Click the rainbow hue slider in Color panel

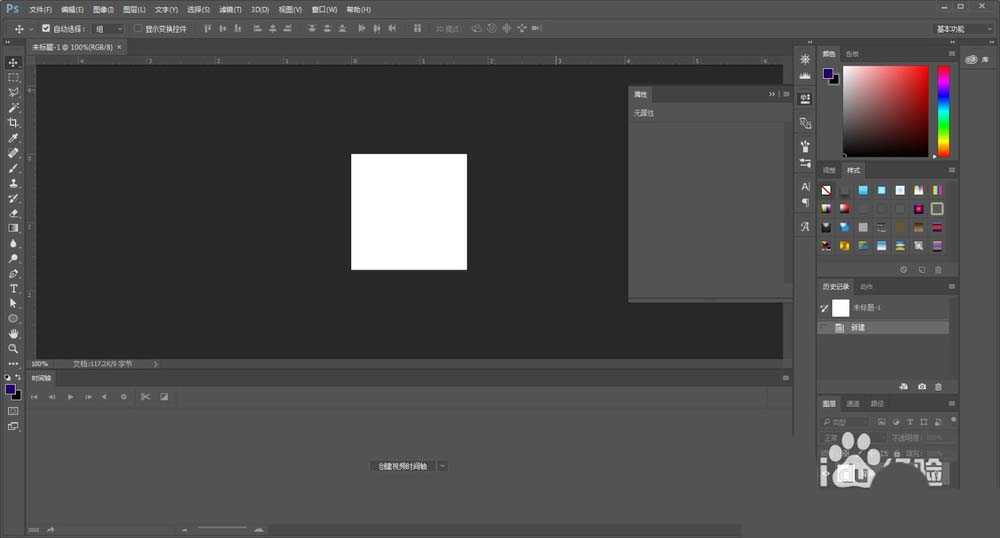943,110
